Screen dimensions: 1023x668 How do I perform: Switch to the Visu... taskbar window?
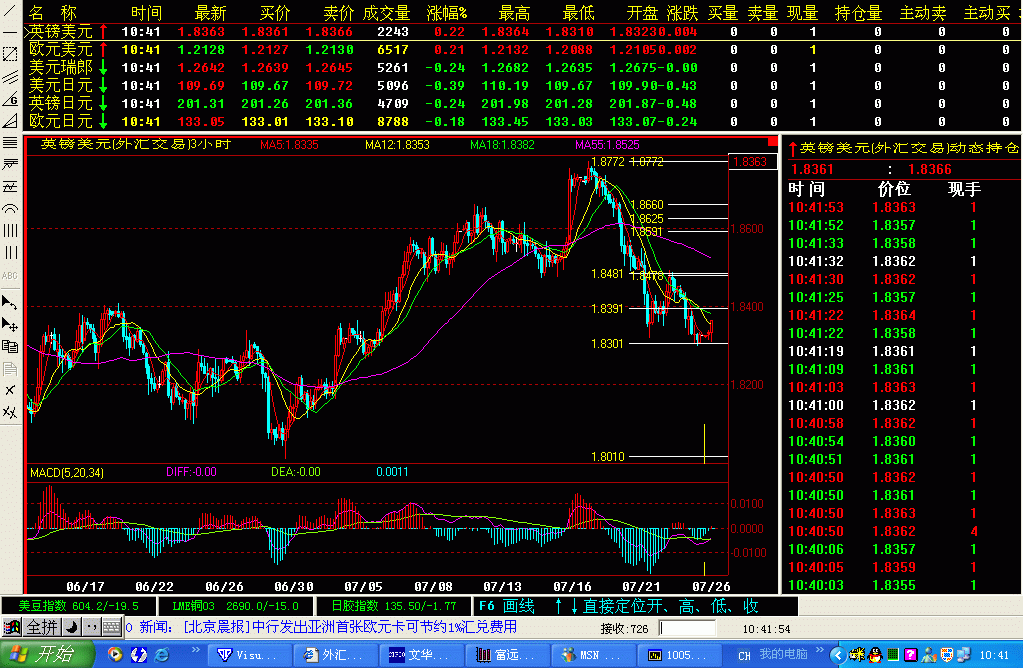pyautogui.click(x=250, y=655)
